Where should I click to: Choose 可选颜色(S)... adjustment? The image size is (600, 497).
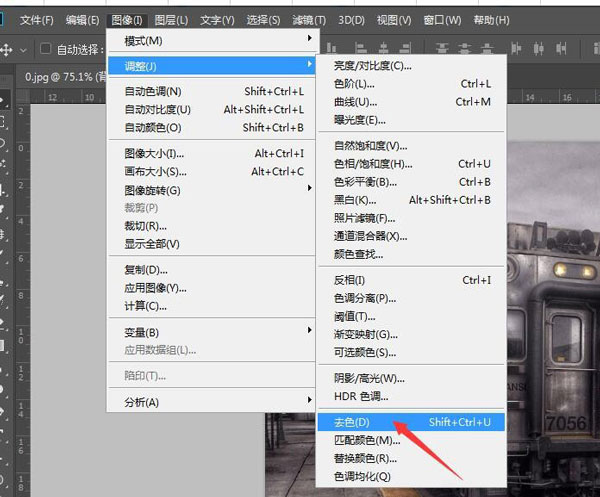[x=411, y=352]
